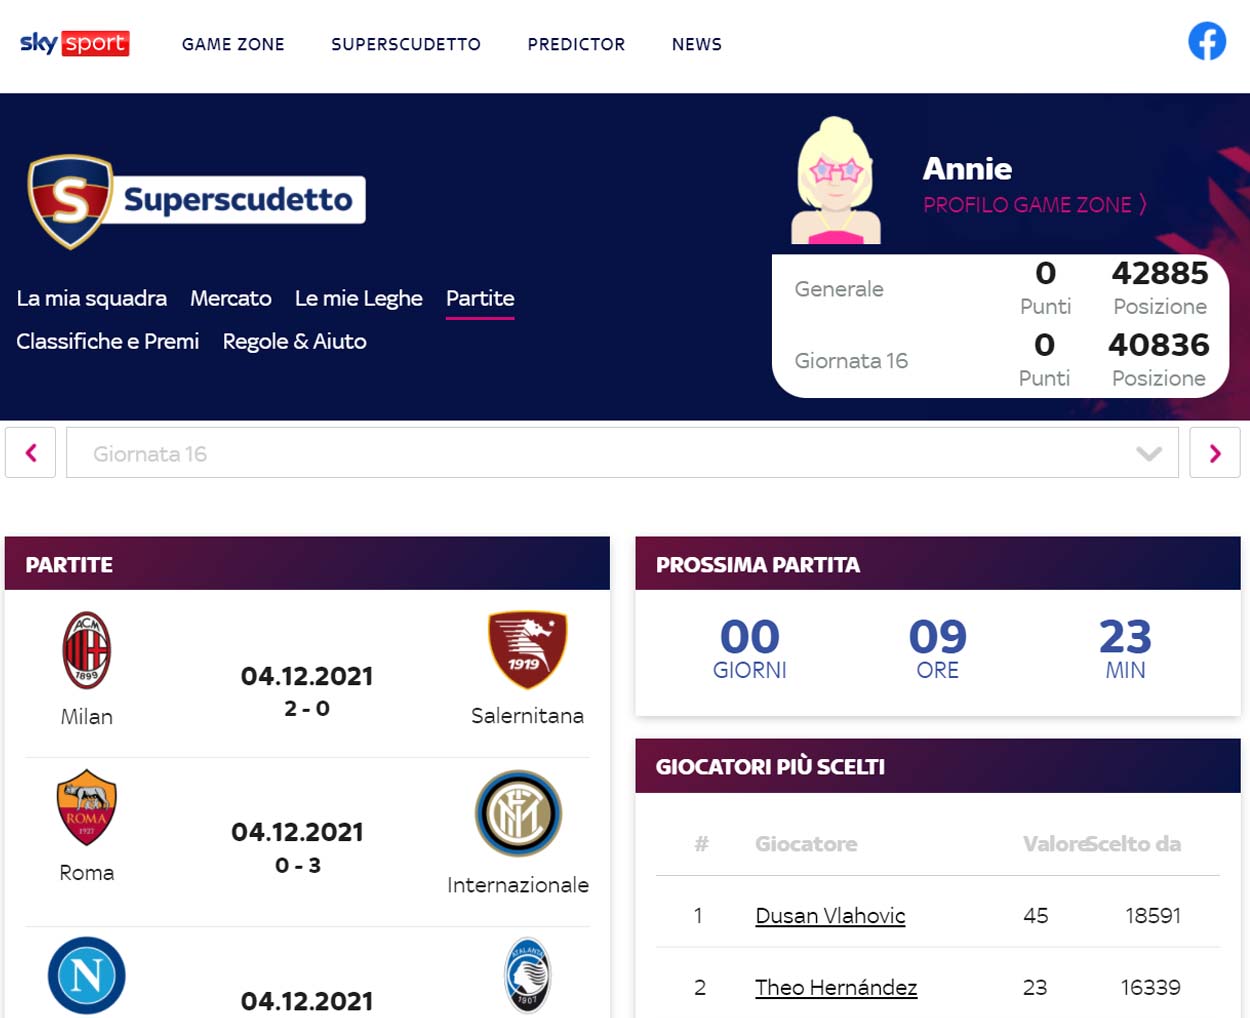Click the 09 ORE countdown value

pos(938,637)
